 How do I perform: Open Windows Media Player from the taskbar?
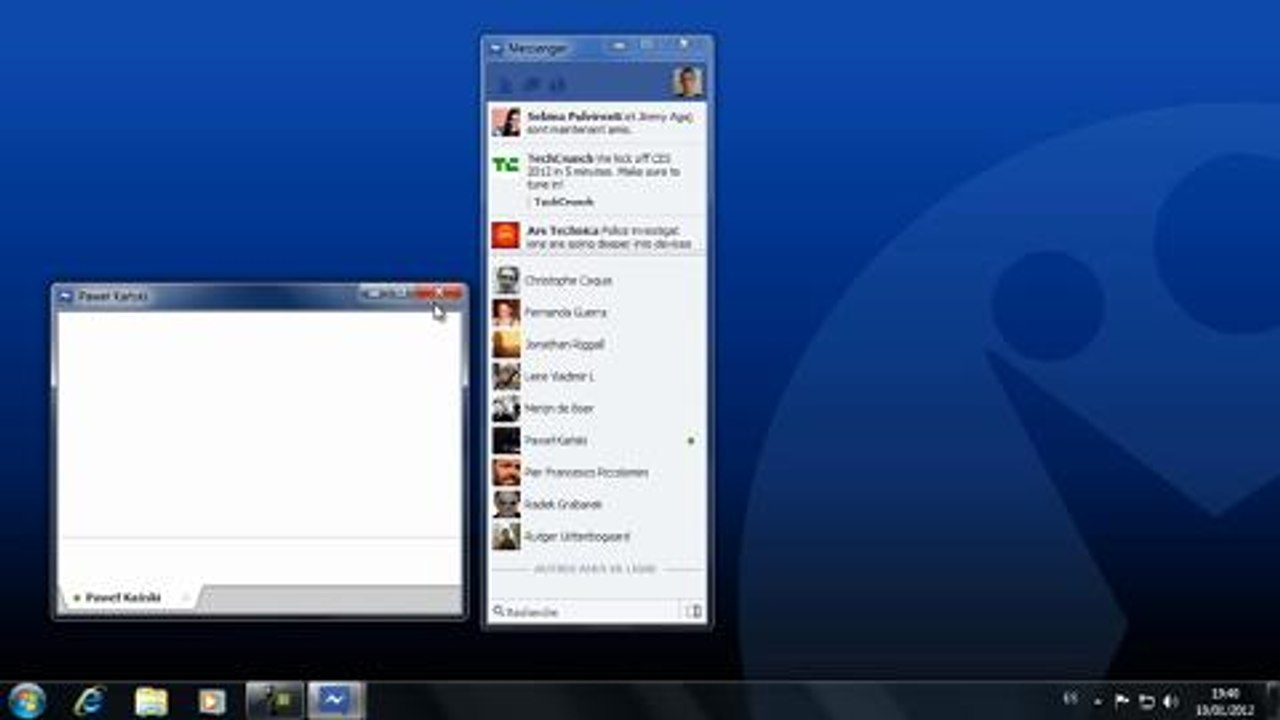click(212, 701)
